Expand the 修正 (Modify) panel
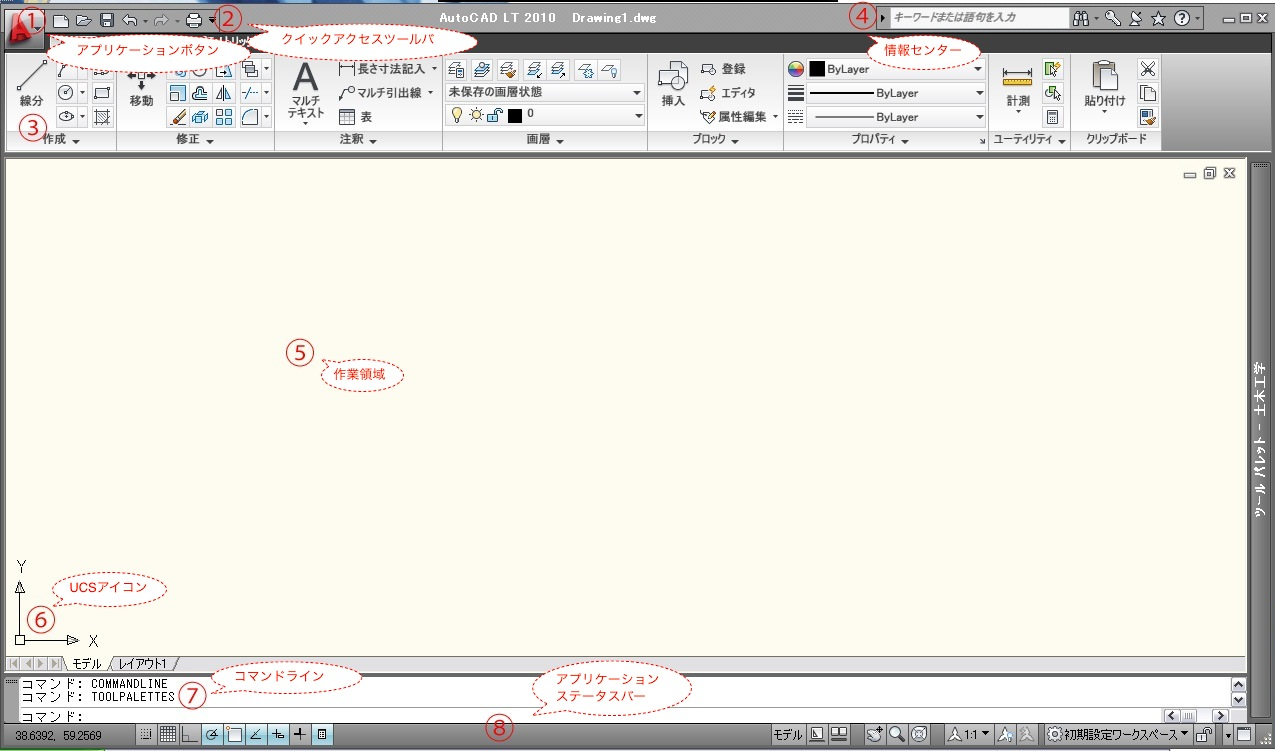This screenshot has width=1275, height=751. (x=195, y=141)
